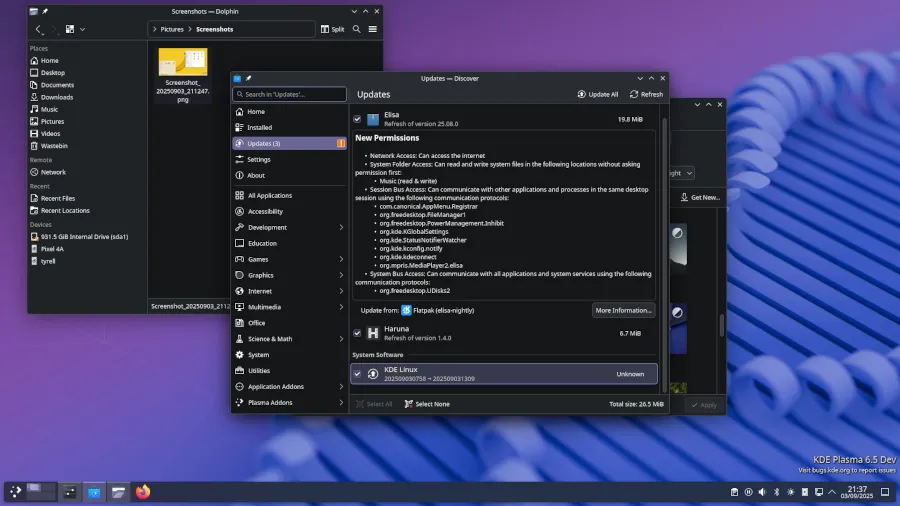
Task: Click Select None below the updates list
Action: 426,404
